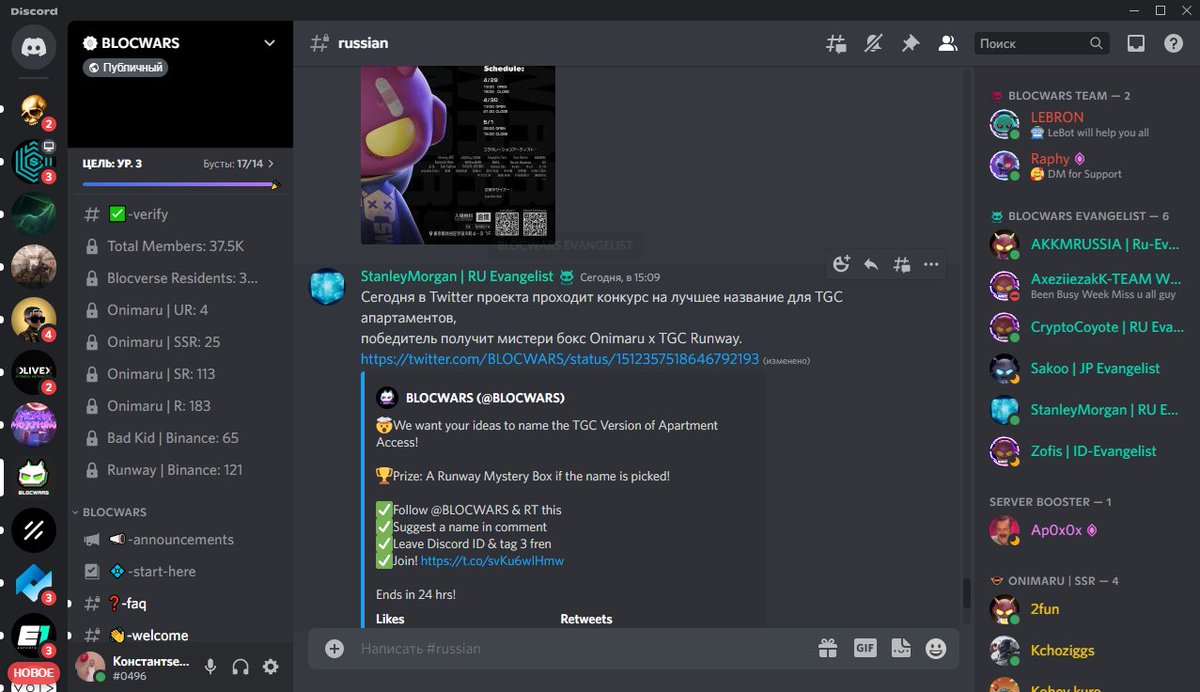Screen dimensions: 1200x692
Task: Collapse the BLOCWARS channel category
Action: [x=114, y=512]
